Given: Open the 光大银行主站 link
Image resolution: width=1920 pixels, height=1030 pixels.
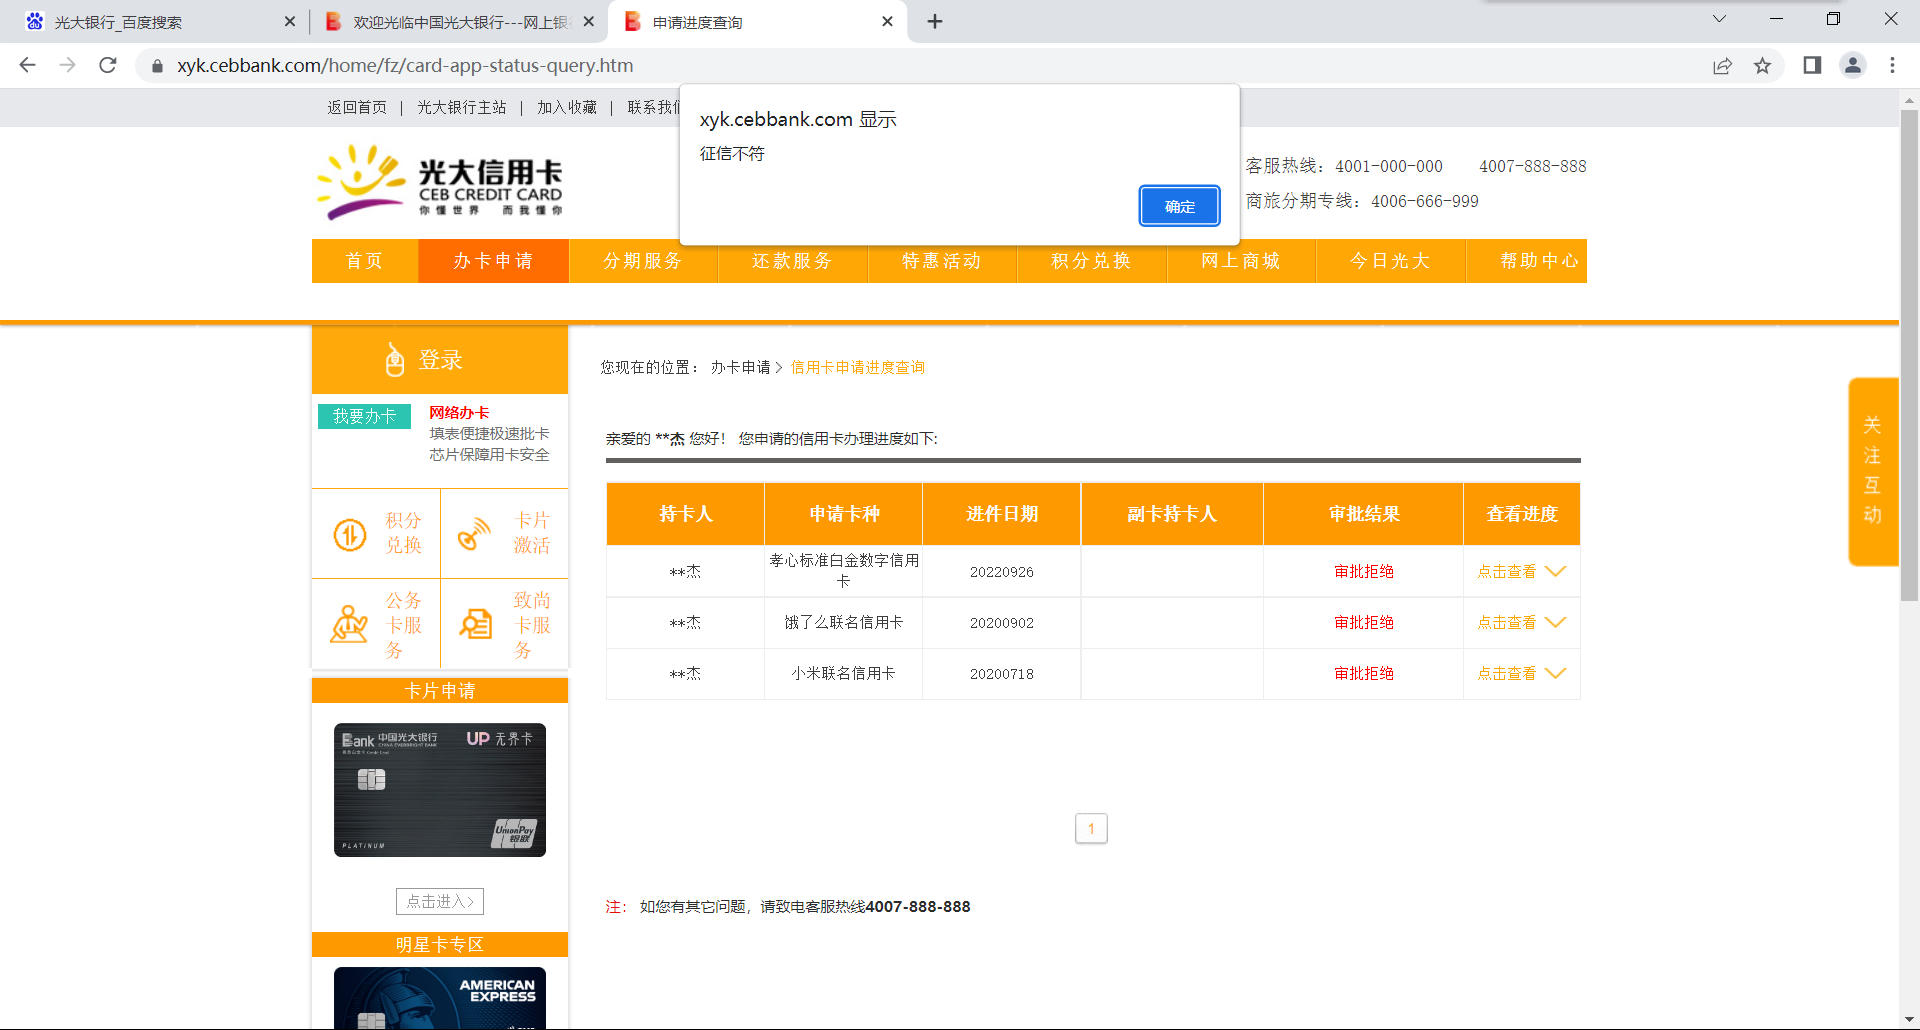Looking at the screenshot, I should (462, 107).
